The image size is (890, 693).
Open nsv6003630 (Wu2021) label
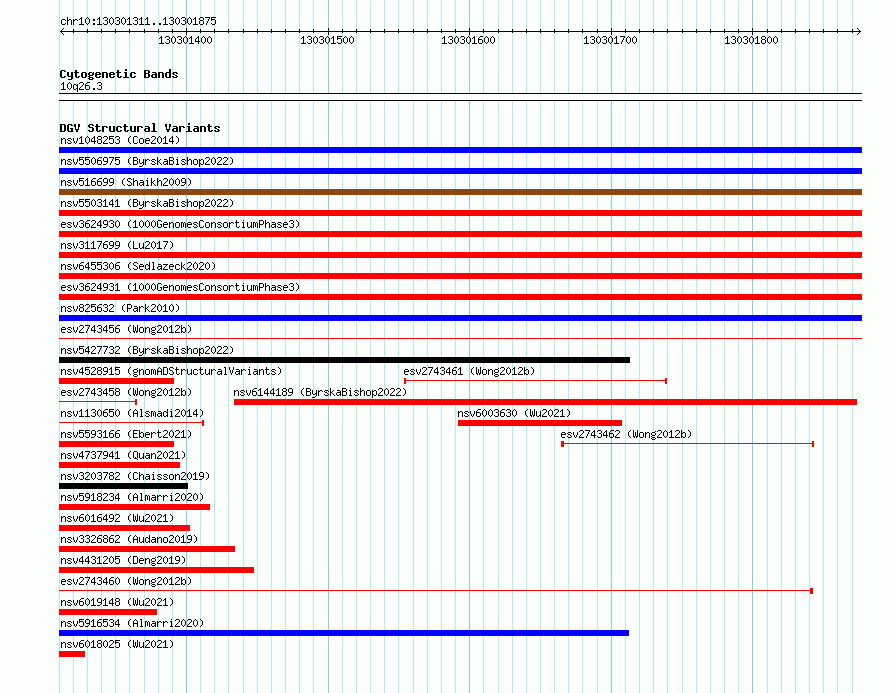coord(514,413)
